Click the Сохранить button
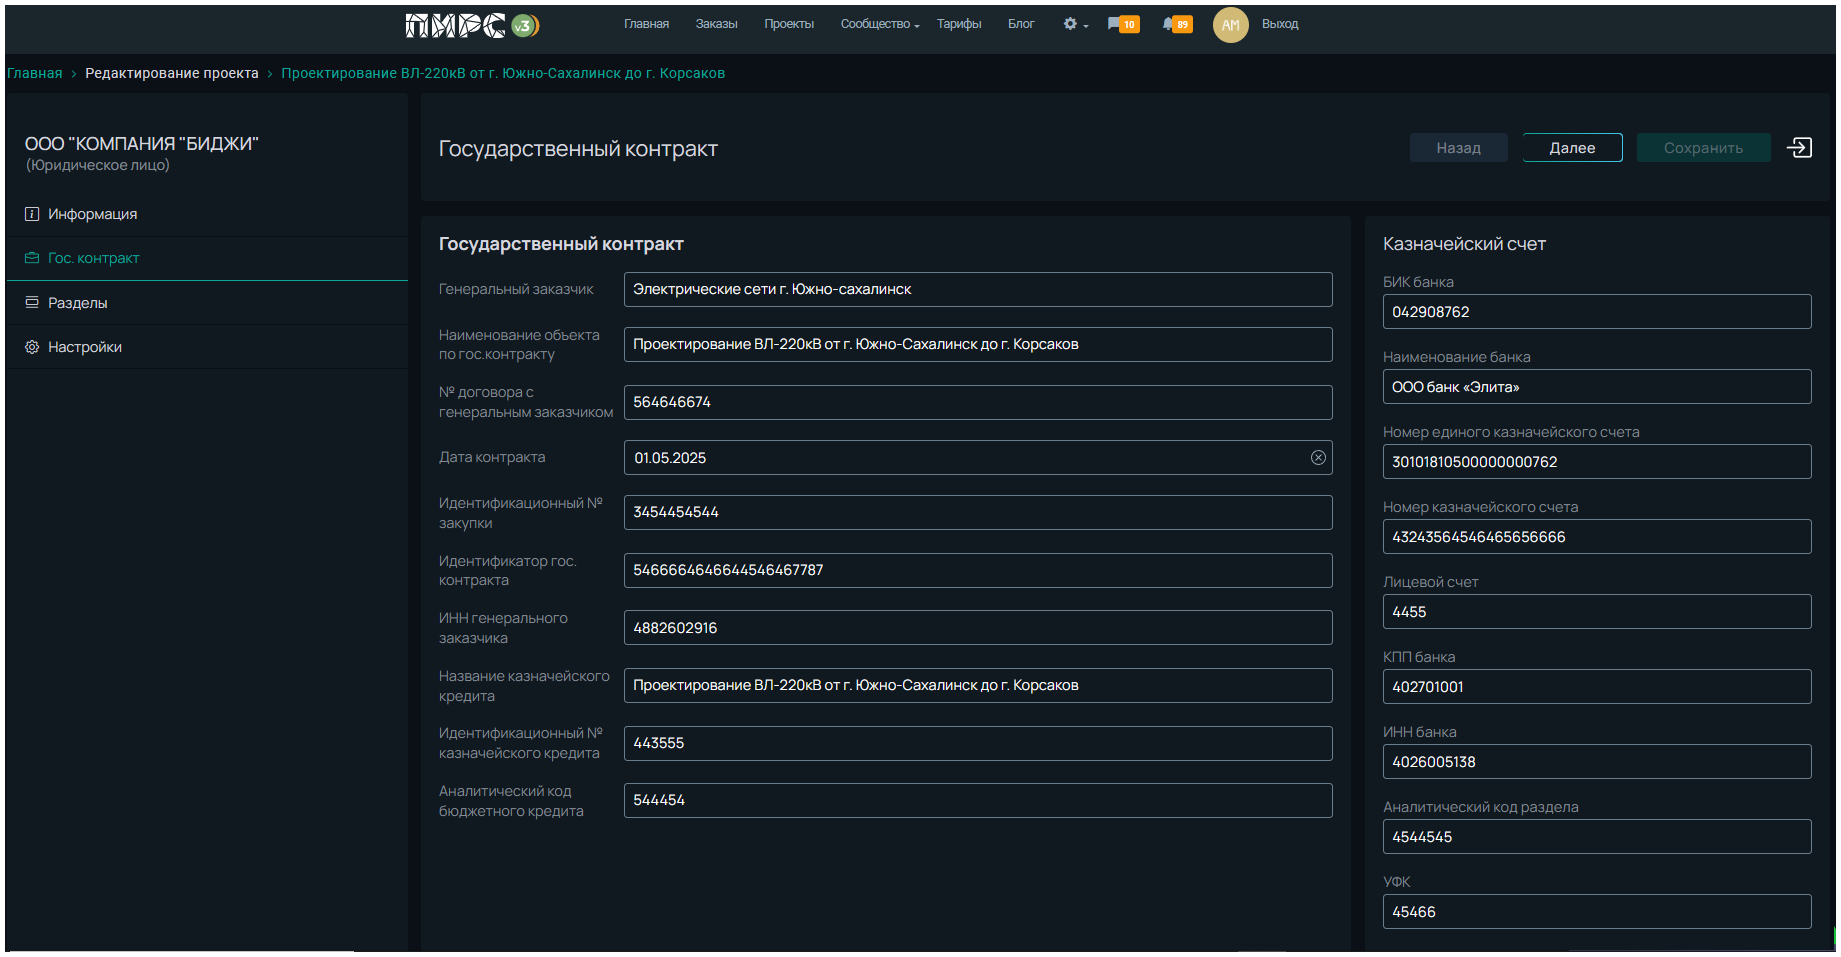The image size is (1841, 957). coord(1703,148)
